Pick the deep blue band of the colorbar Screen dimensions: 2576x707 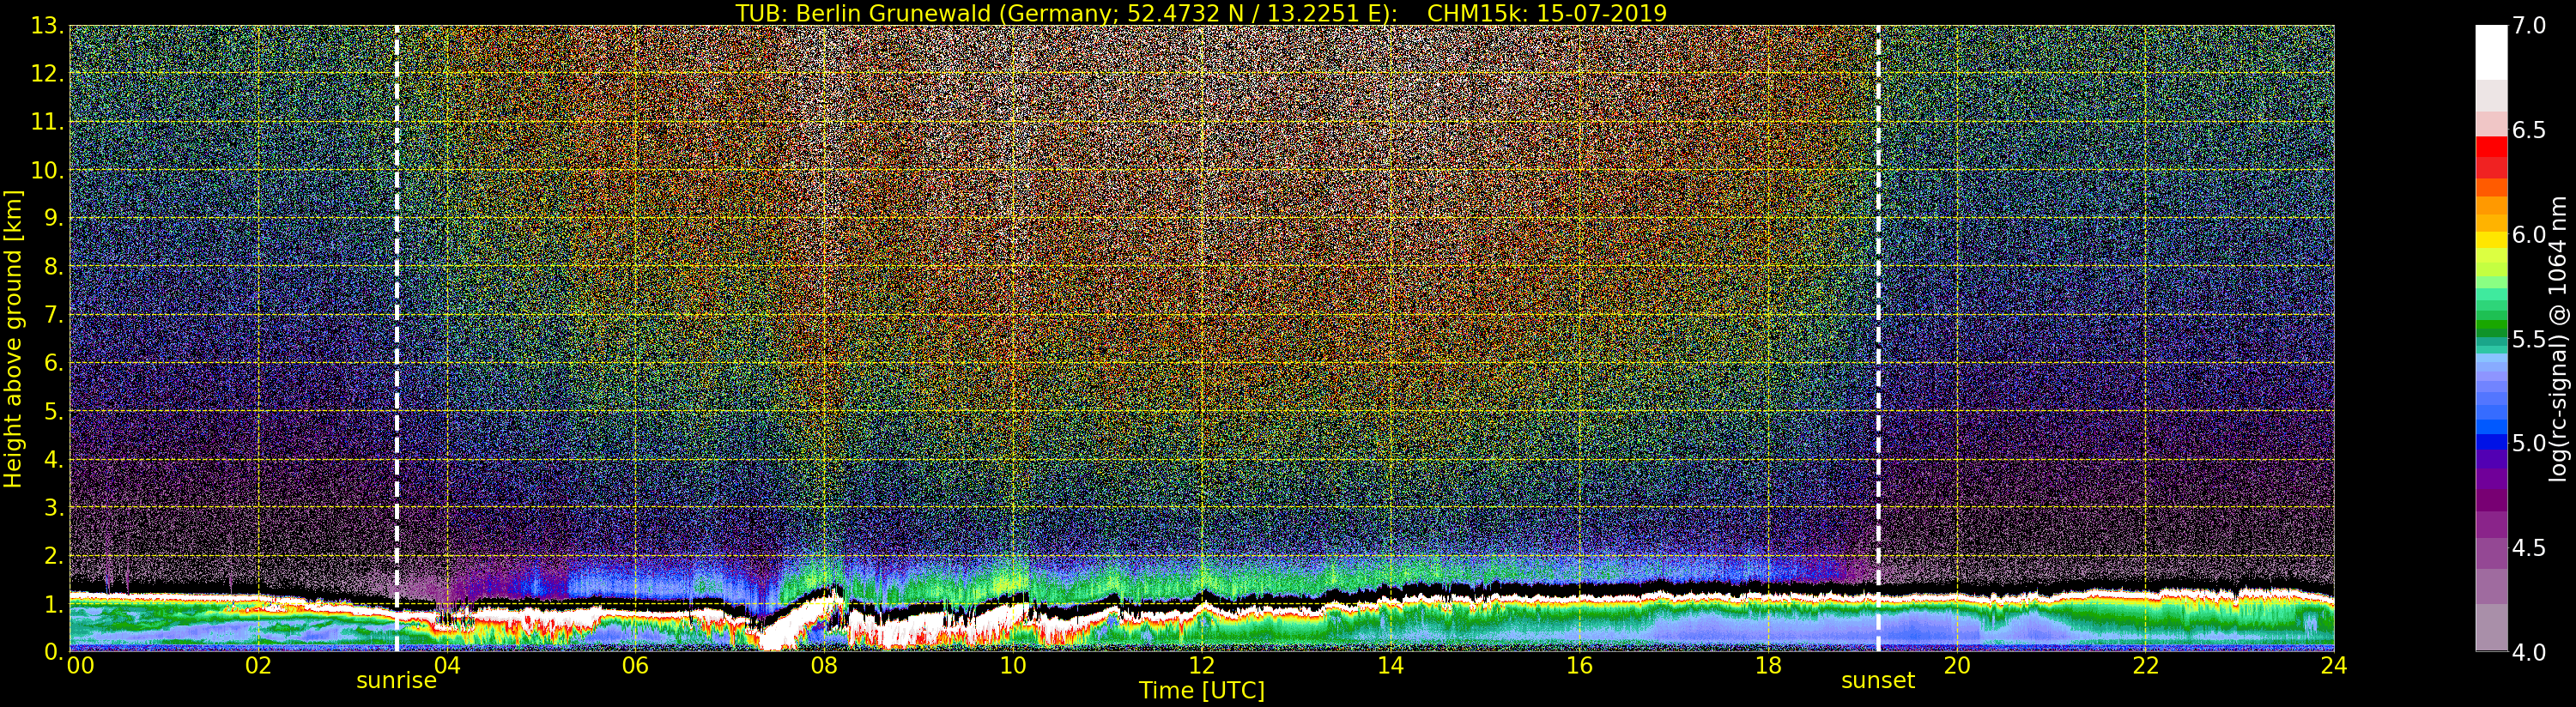[x=2491, y=443]
